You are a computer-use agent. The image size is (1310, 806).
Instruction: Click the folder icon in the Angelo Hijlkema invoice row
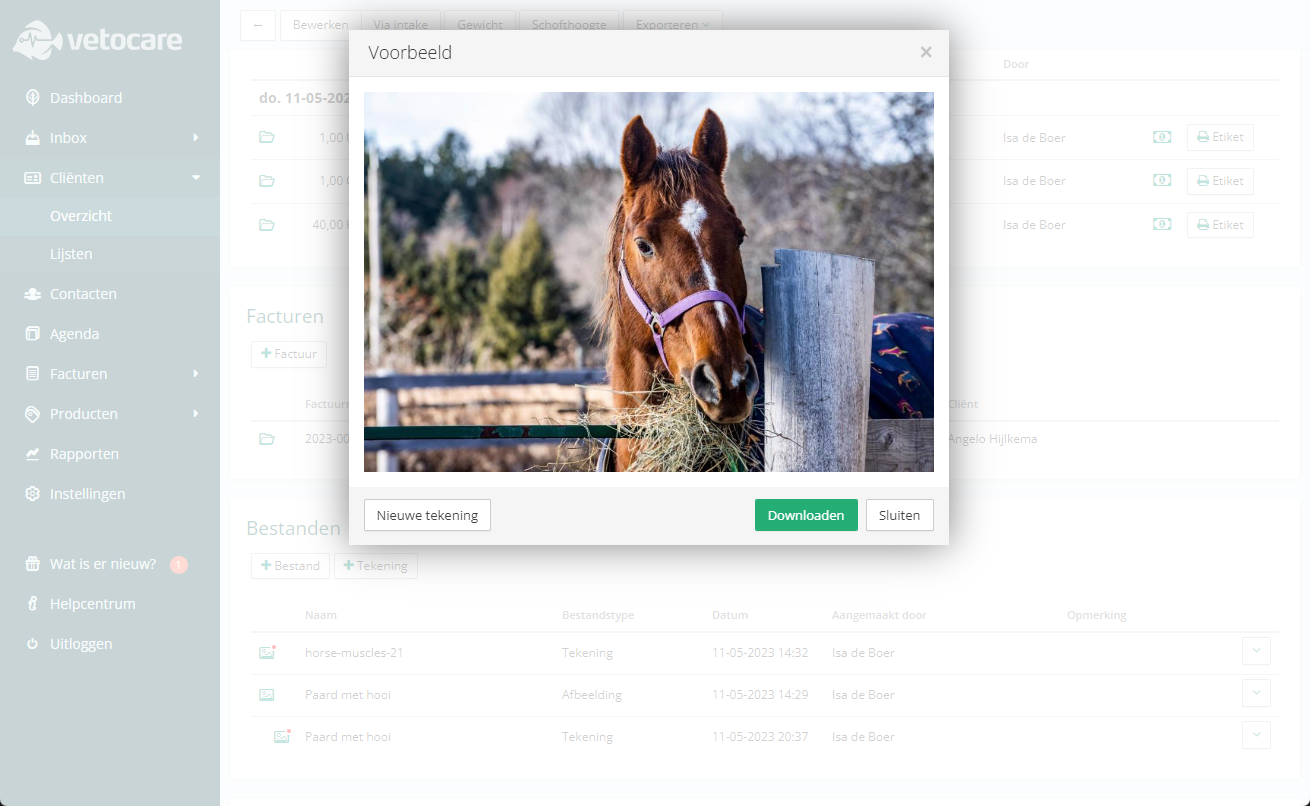click(267, 439)
